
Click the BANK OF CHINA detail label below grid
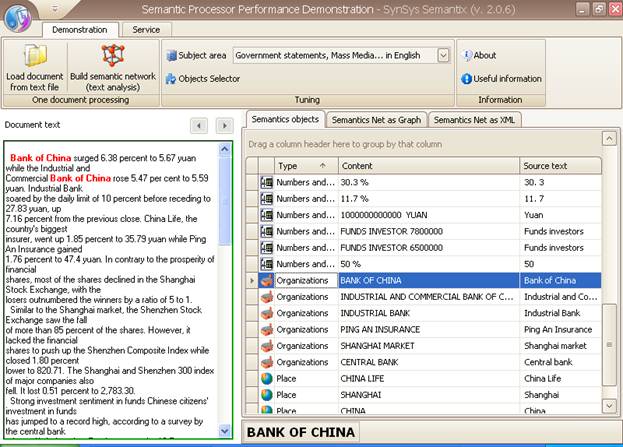coord(301,432)
